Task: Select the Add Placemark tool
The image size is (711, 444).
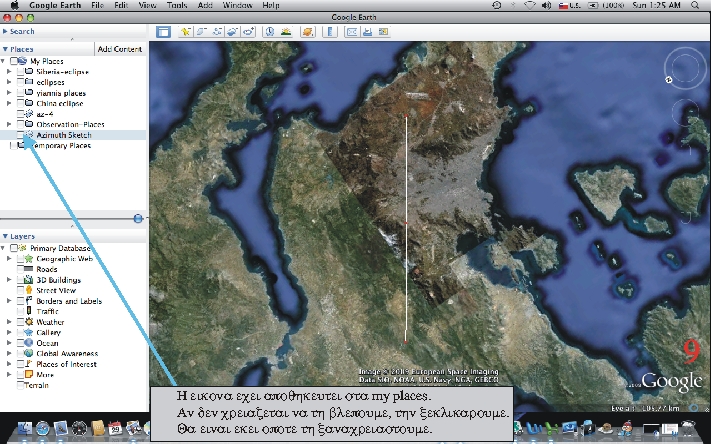Action: [x=185, y=32]
